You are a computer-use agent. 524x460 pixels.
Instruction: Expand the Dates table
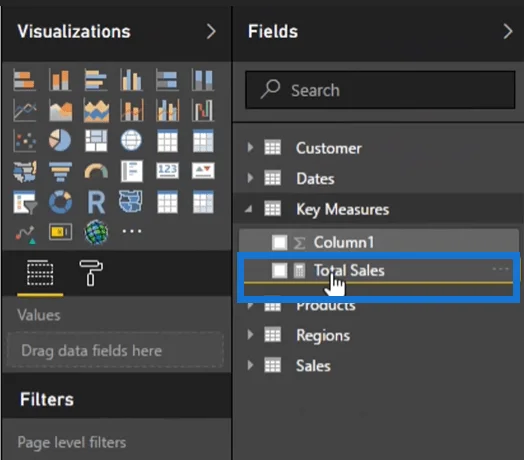[250, 178]
